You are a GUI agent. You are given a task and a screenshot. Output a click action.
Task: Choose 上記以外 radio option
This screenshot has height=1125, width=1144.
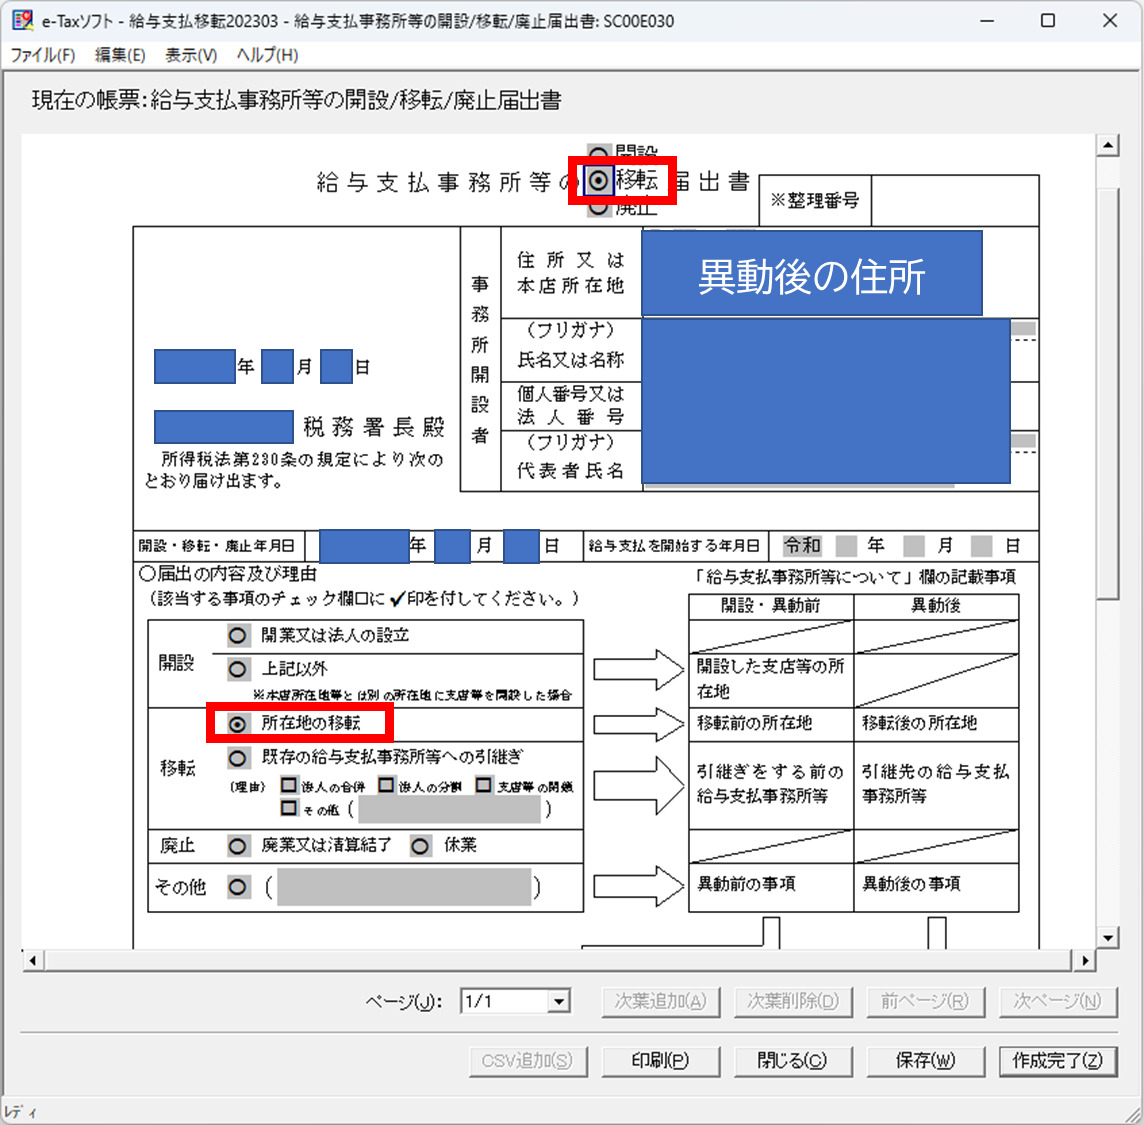237,669
